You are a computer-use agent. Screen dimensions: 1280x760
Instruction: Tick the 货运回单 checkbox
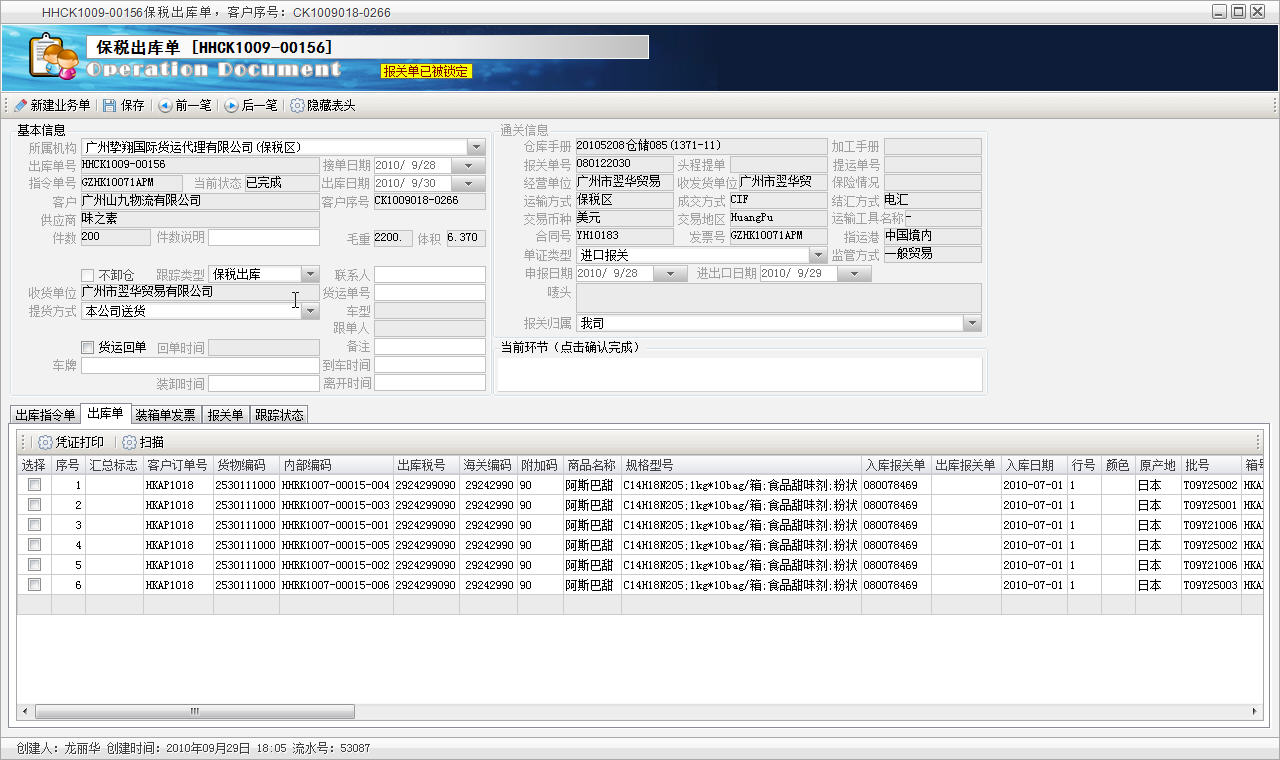(88, 348)
